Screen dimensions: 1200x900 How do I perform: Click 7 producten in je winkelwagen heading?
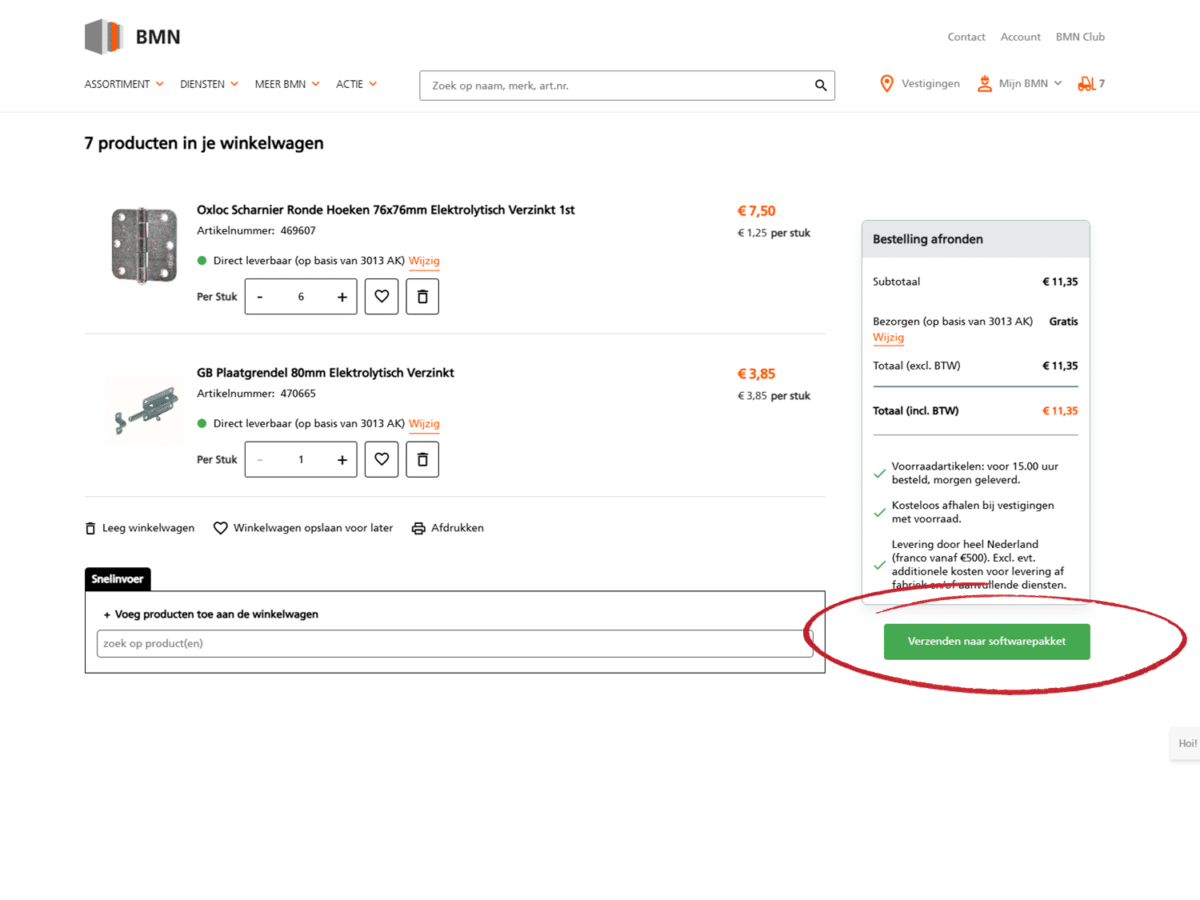coord(204,143)
